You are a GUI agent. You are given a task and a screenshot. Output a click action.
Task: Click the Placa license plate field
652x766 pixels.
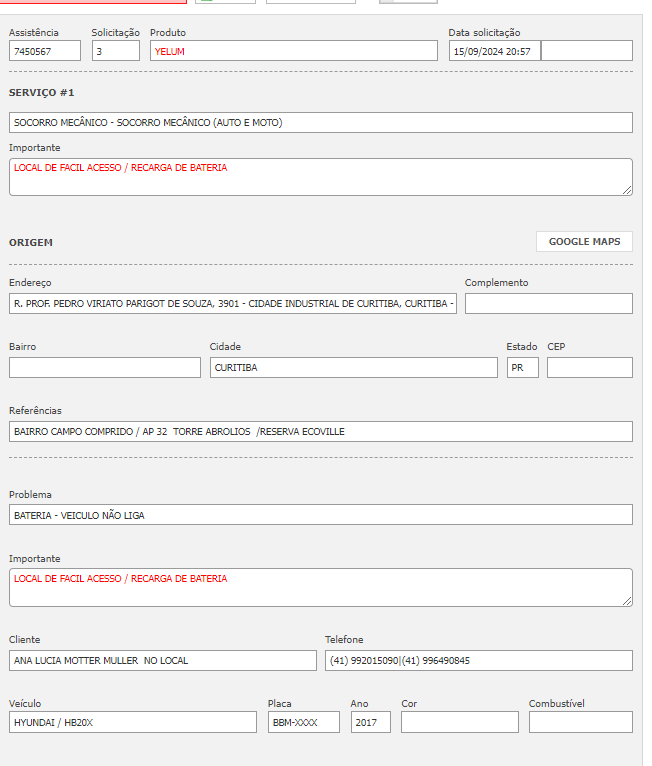(x=304, y=723)
